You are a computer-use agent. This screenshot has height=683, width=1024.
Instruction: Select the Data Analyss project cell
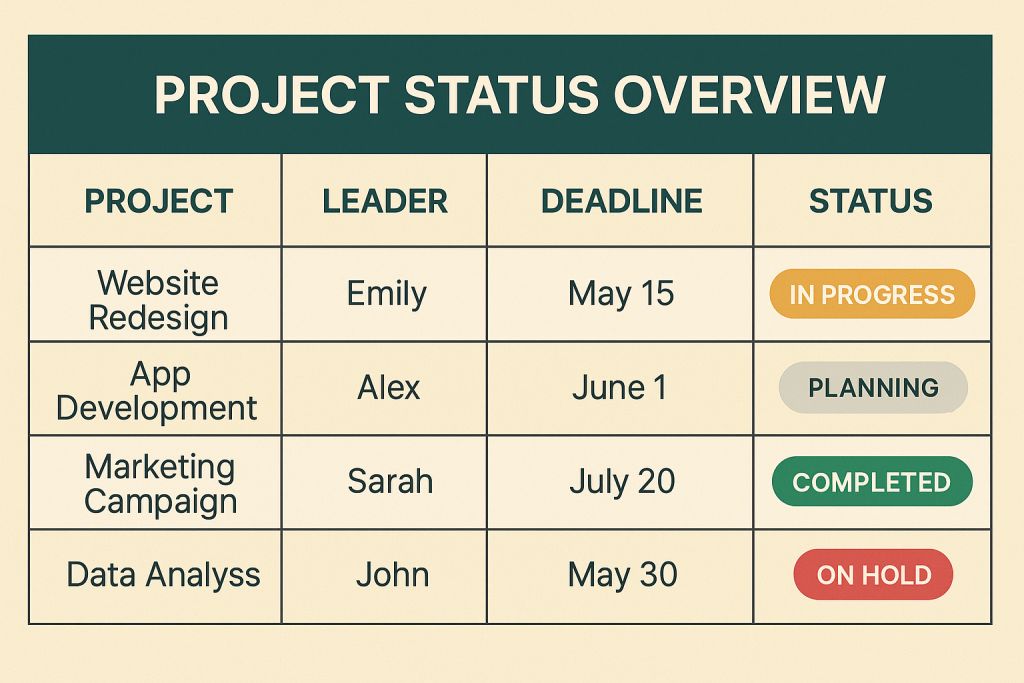[155, 577]
